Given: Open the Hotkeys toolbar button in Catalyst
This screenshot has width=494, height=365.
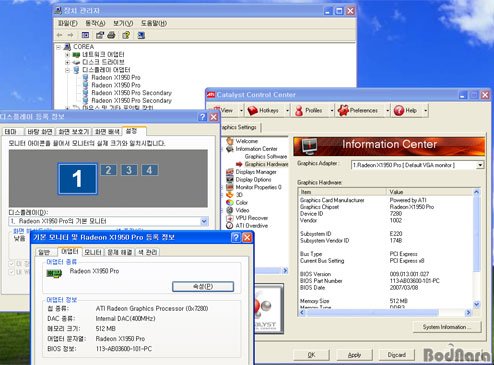Looking at the screenshot, I should [263, 110].
